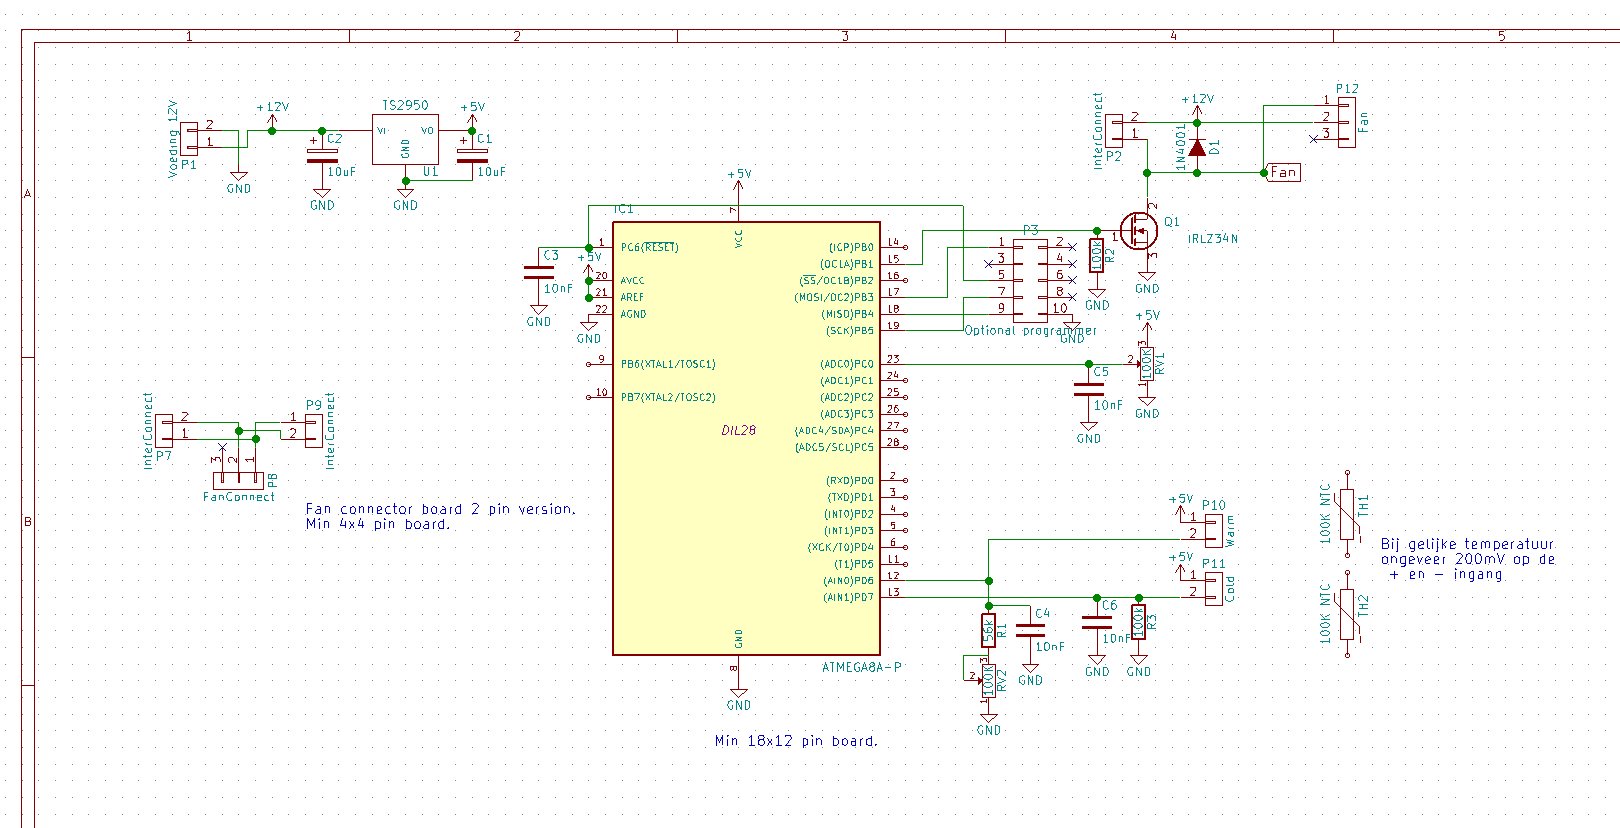Select thermistor TH2 100K NTC
The width and height of the screenshot is (1620, 828).
click(x=1347, y=612)
